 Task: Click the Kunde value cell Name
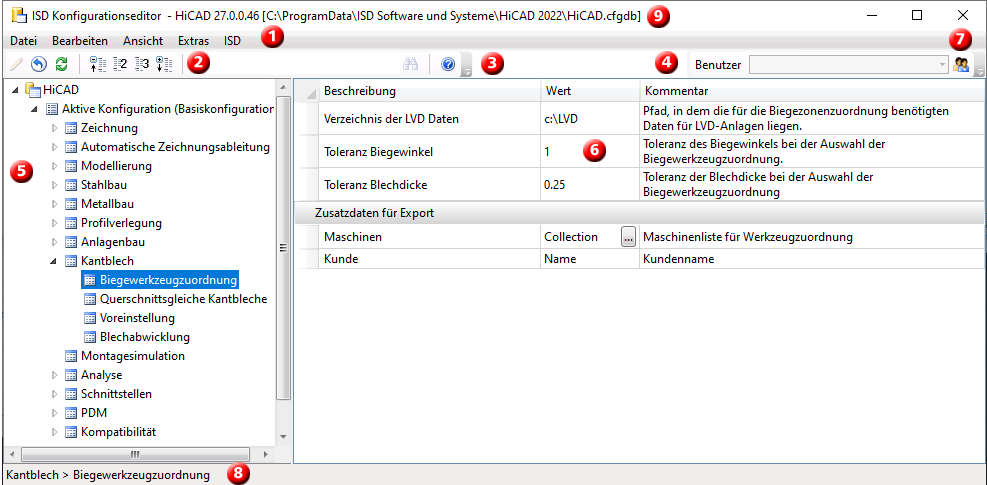(590, 259)
